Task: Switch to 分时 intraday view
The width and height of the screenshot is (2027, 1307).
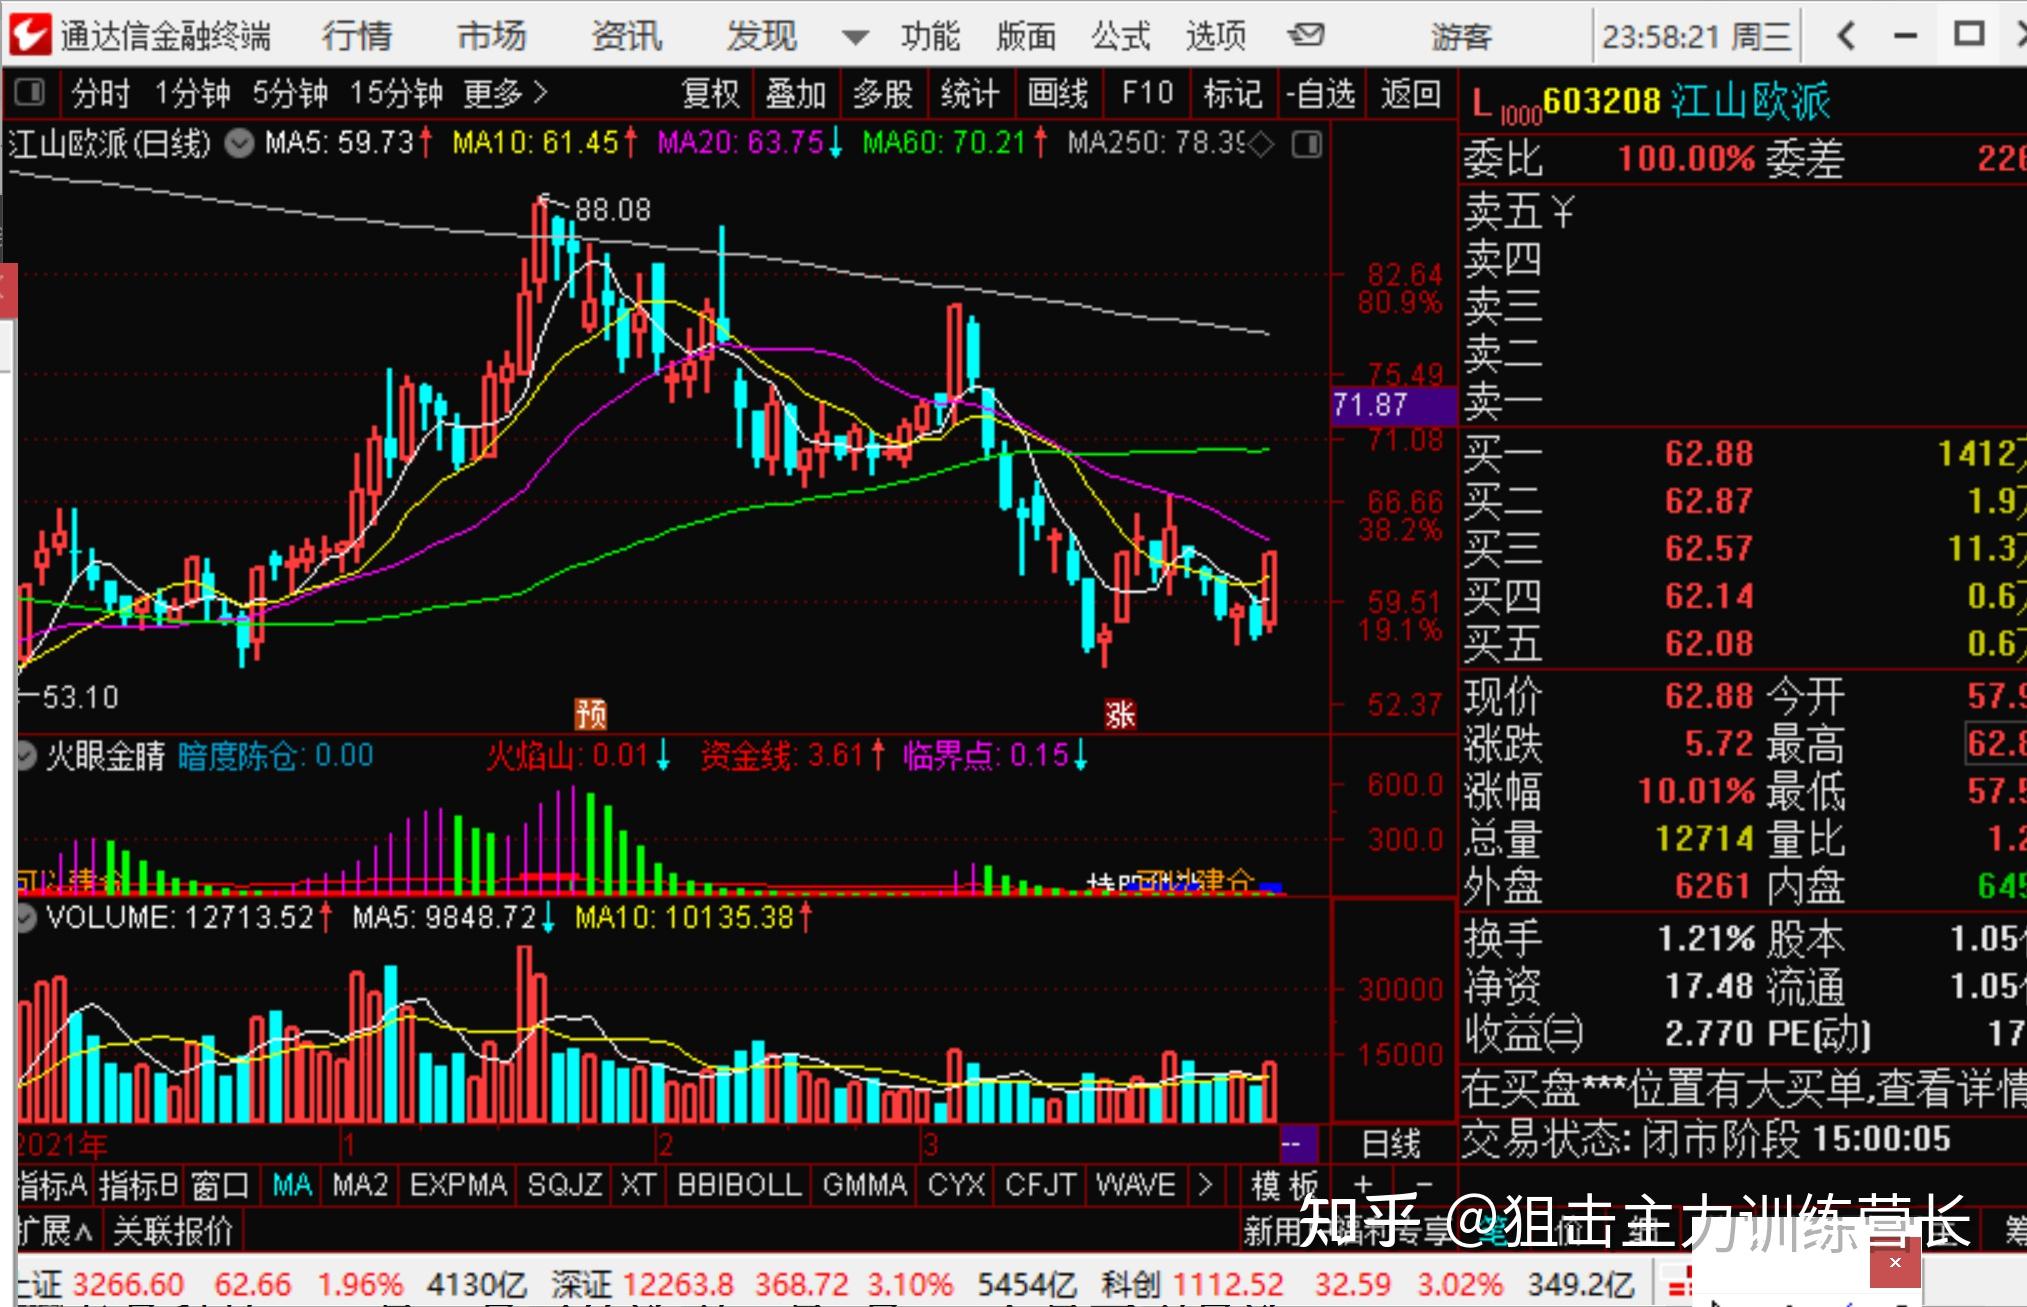Action: (100, 93)
